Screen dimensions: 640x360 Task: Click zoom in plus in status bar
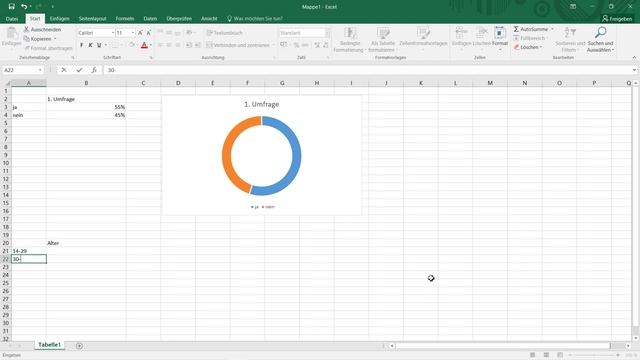[x=618, y=355]
